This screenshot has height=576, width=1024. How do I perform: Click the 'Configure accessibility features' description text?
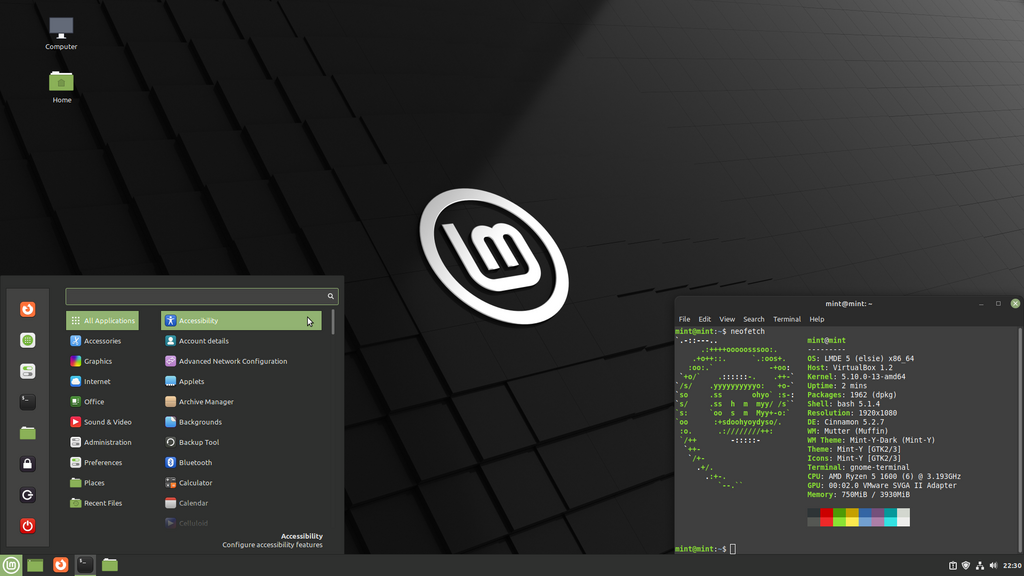pos(272,545)
